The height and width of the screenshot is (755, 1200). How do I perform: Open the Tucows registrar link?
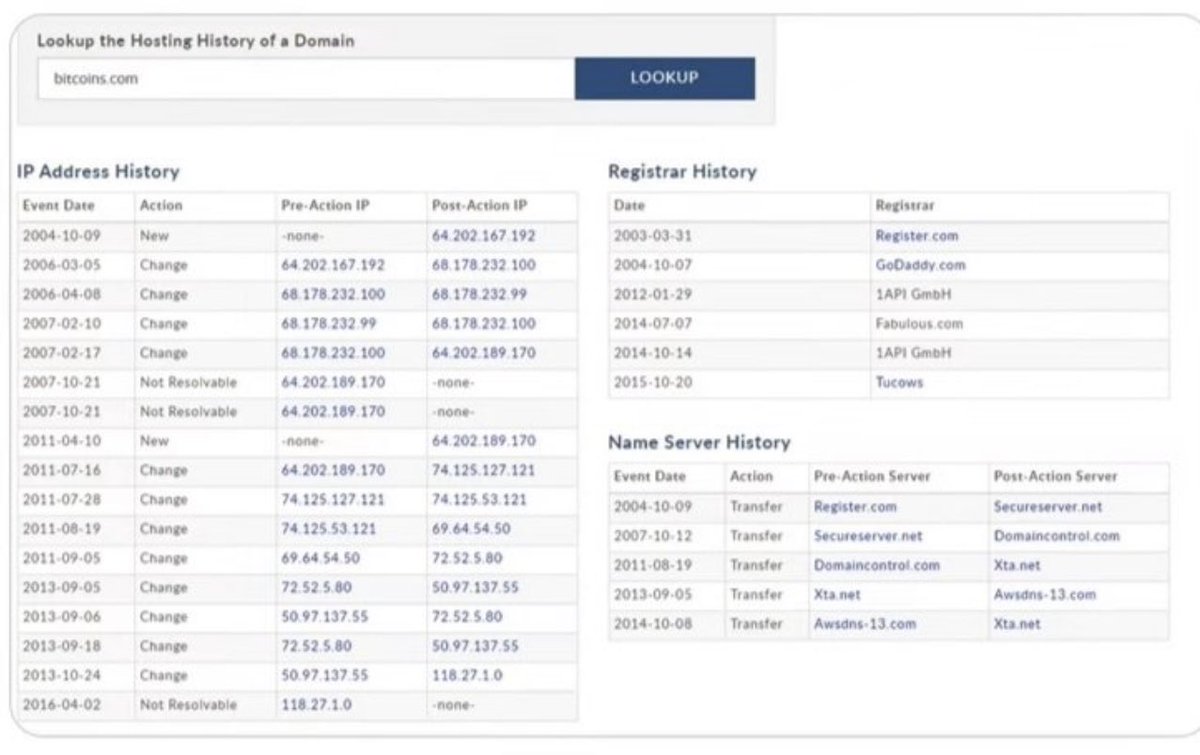[899, 382]
